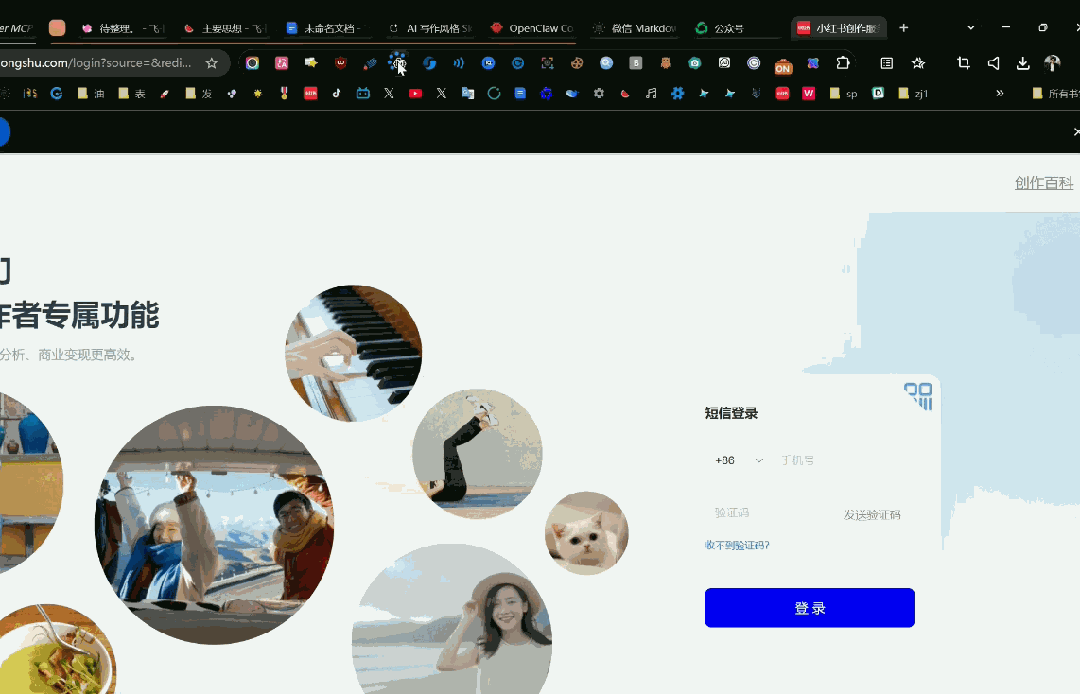The height and width of the screenshot is (694, 1080).
Task: Open the 收不到验证码? help link
Action: point(737,545)
